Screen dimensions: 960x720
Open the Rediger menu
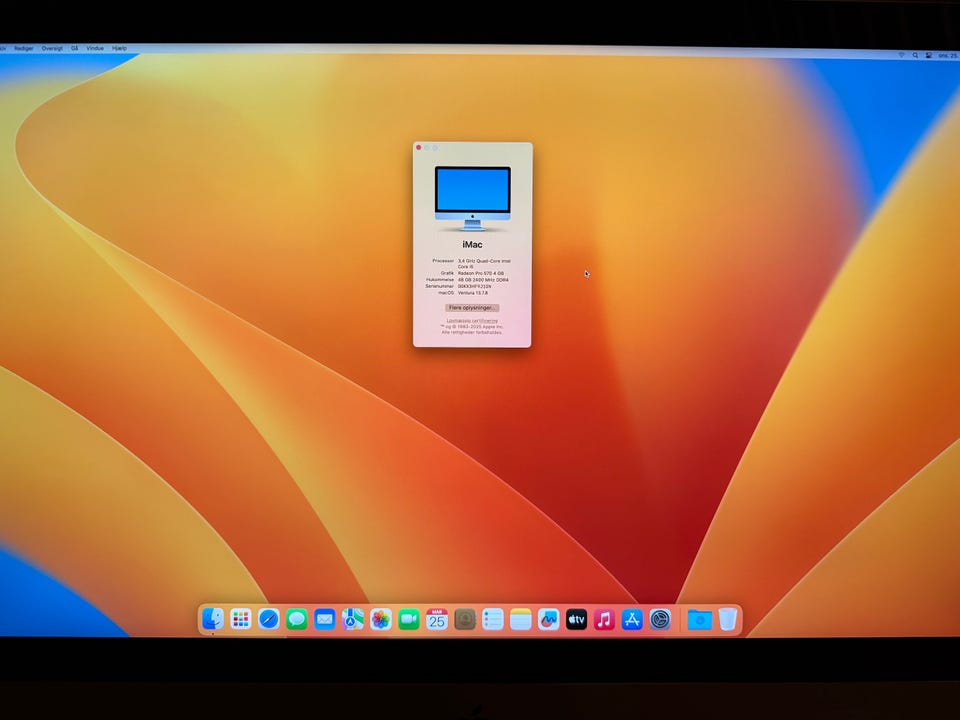click(x=24, y=48)
